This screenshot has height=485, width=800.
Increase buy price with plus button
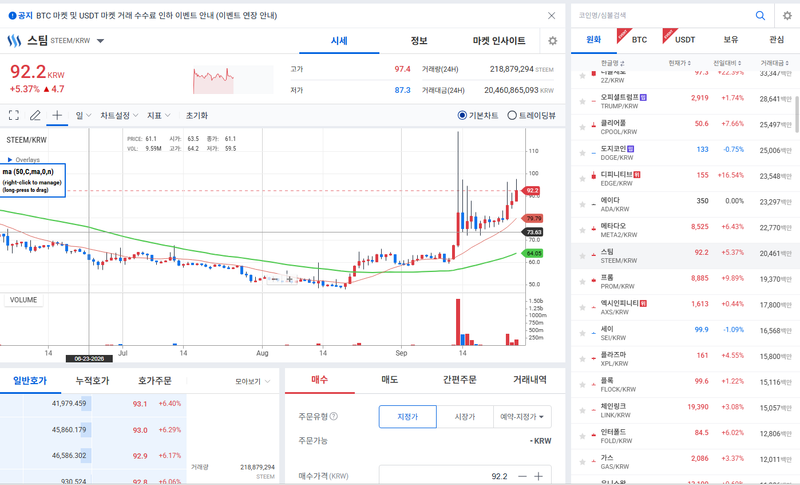click(x=538, y=476)
